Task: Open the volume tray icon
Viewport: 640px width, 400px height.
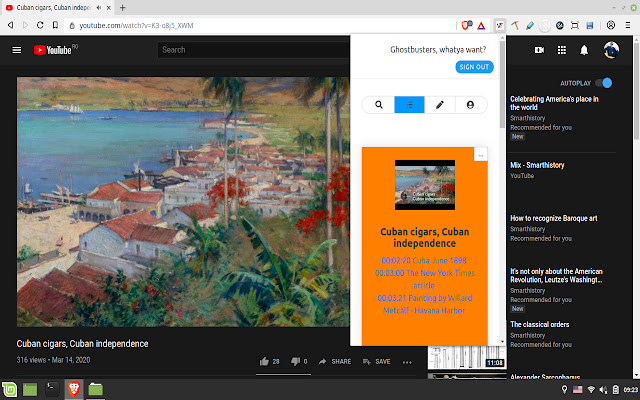Action: 603,390
